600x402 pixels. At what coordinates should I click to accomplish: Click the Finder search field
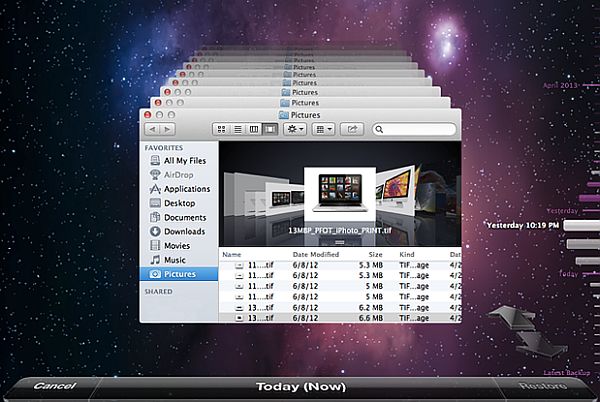pyautogui.click(x=414, y=129)
